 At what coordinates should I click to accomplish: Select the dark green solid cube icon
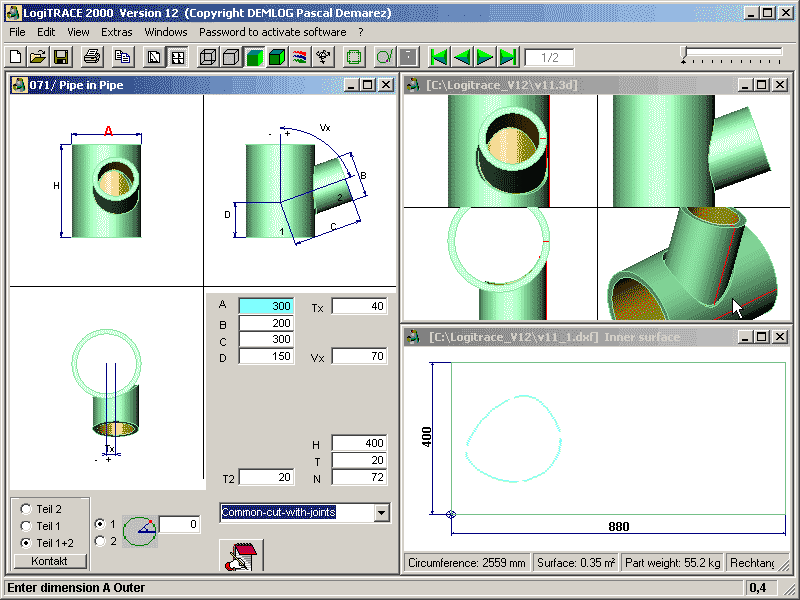click(x=277, y=57)
